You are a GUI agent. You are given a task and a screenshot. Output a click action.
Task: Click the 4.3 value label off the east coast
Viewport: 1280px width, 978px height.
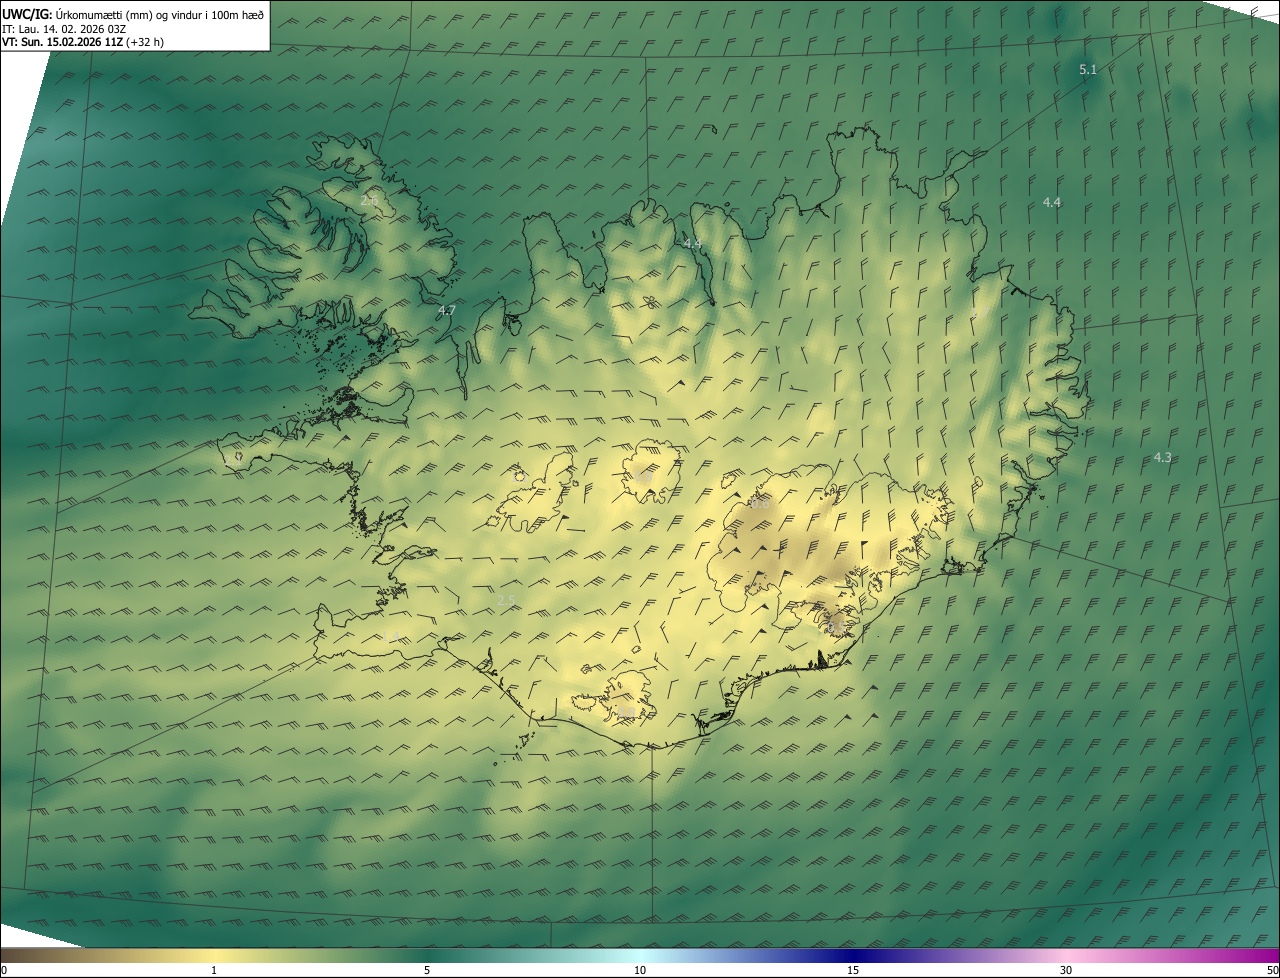[1162, 458]
